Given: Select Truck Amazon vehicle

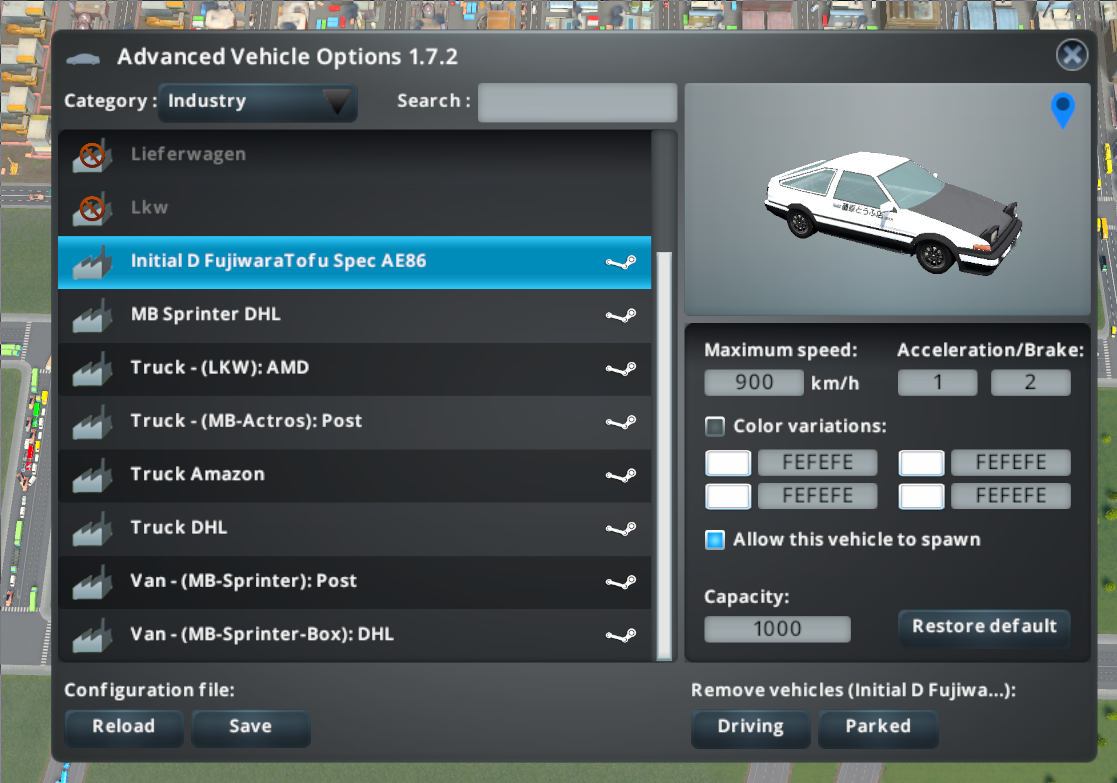Looking at the screenshot, I should [354, 476].
